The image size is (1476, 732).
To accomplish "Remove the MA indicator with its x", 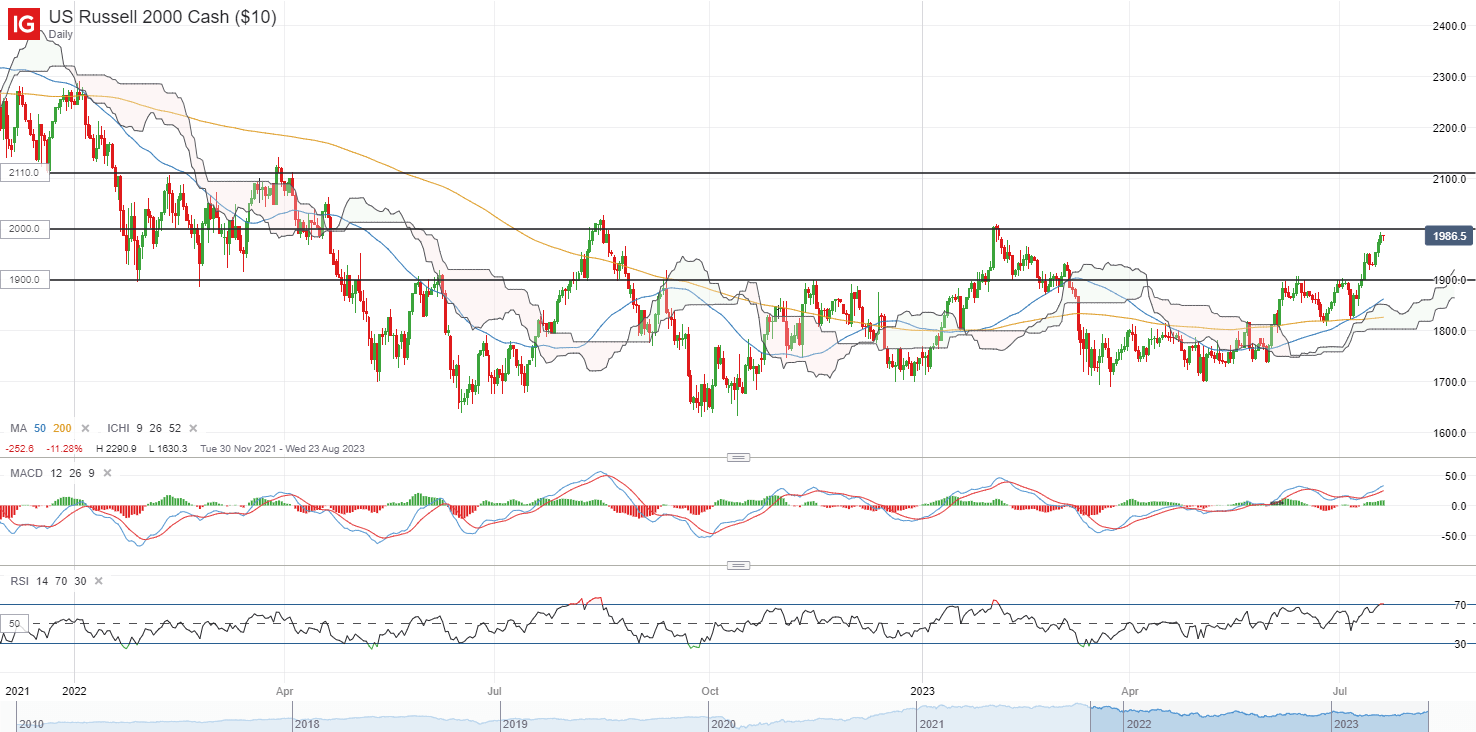I will pos(85,428).
